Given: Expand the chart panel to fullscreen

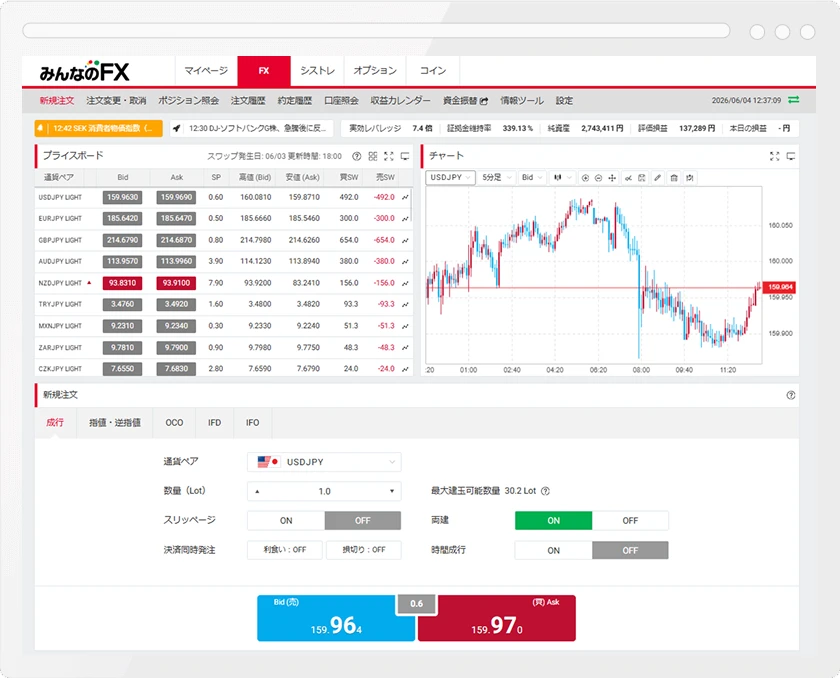Looking at the screenshot, I should click(775, 156).
